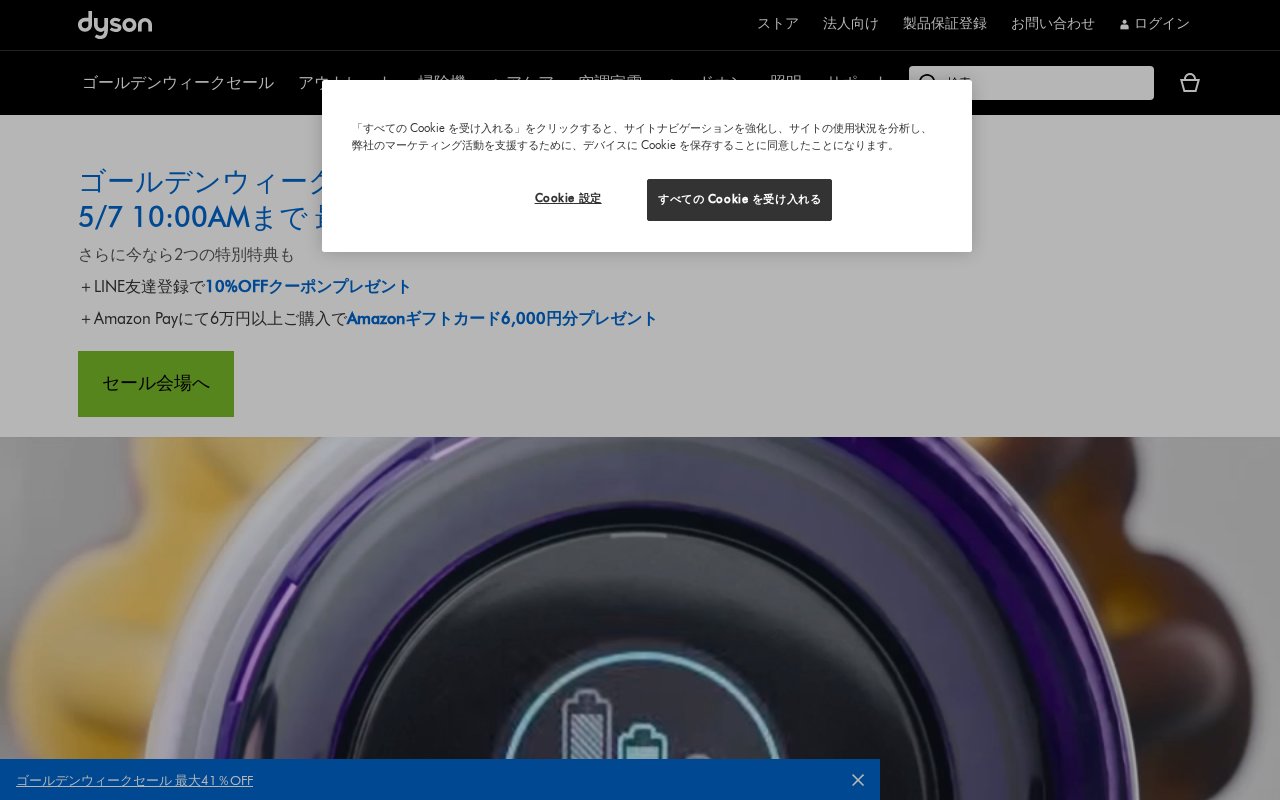Click the セール会場へ green button
1280x800 pixels.
pyautogui.click(x=156, y=384)
